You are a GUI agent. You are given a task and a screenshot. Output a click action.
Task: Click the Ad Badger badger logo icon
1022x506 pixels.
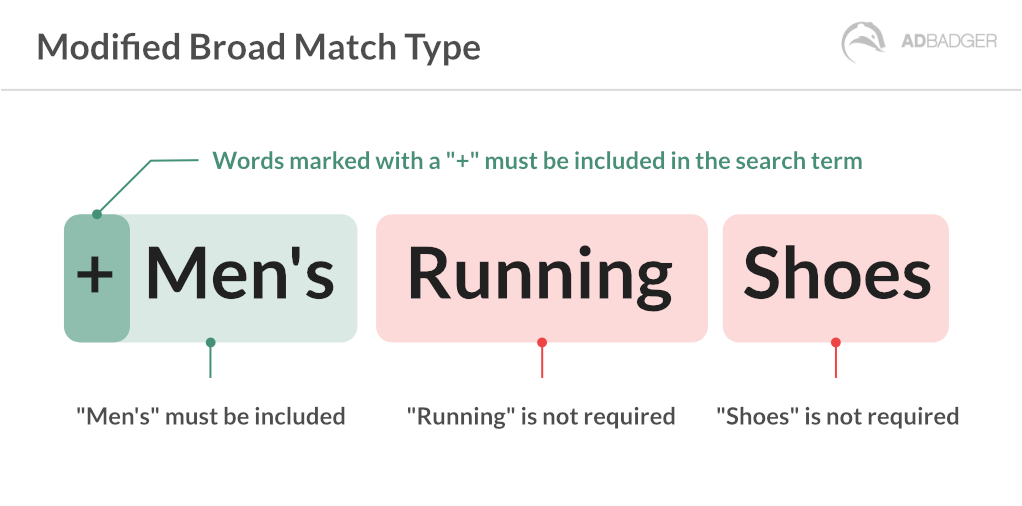point(863,44)
